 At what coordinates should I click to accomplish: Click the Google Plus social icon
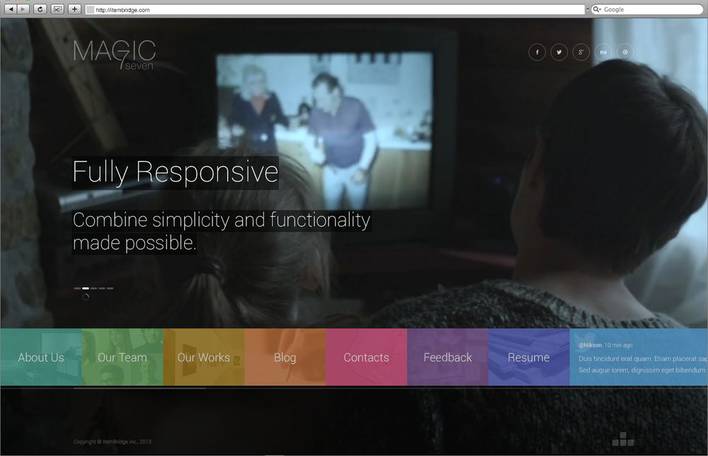point(581,52)
